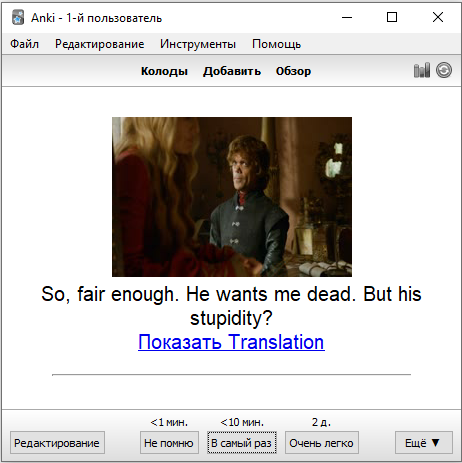The width and height of the screenshot is (462, 463).
Task: Open the Инструменты menu
Action: tap(198, 44)
